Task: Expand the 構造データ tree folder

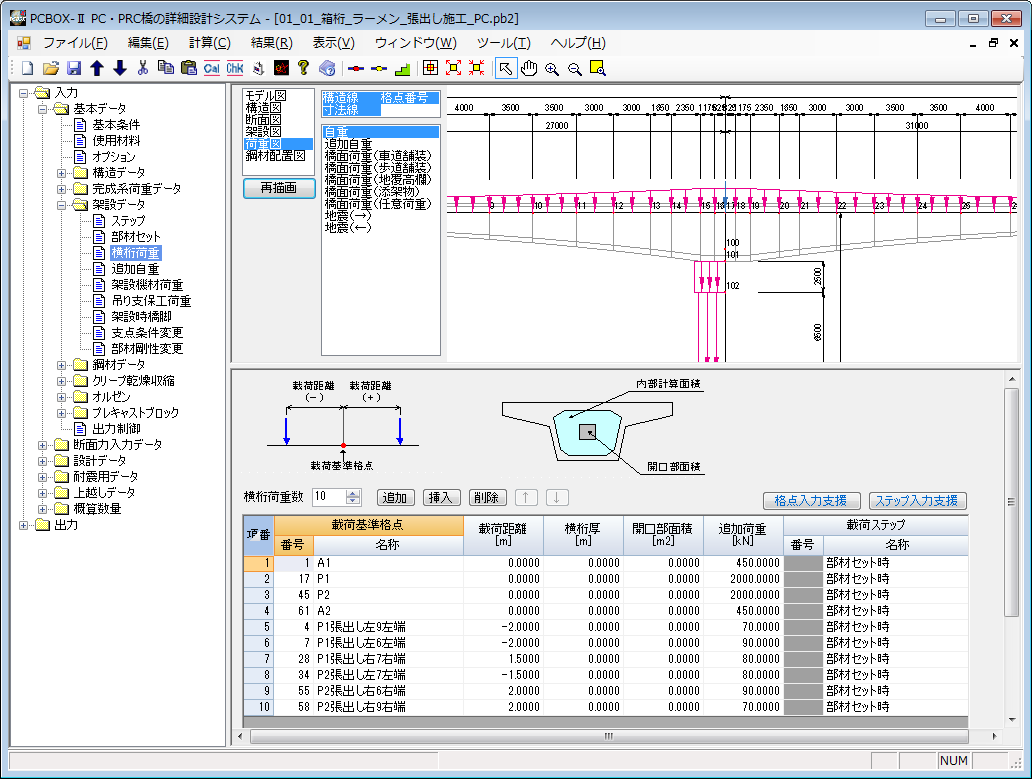Action: (62, 173)
